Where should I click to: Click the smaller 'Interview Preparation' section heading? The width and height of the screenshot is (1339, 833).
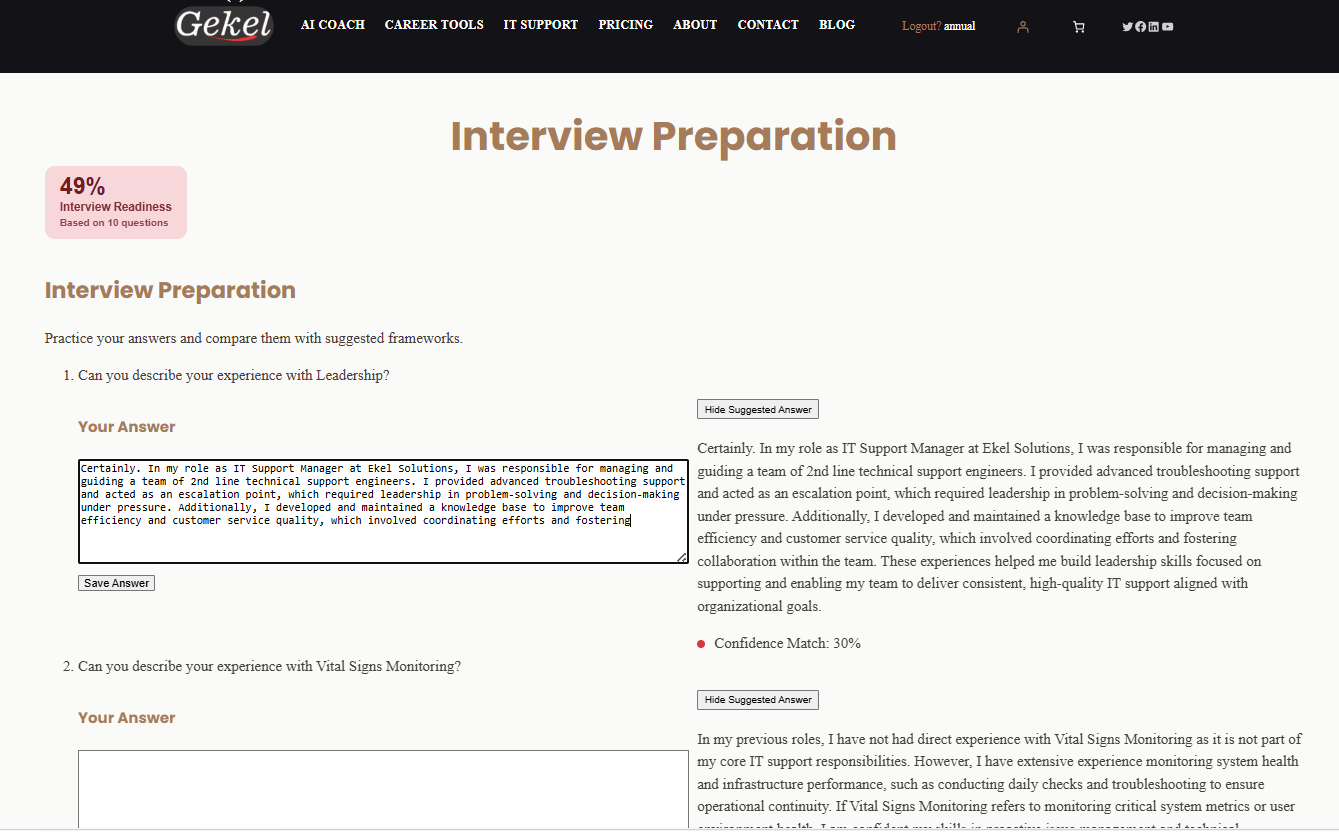pyautogui.click(x=170, y=290)
